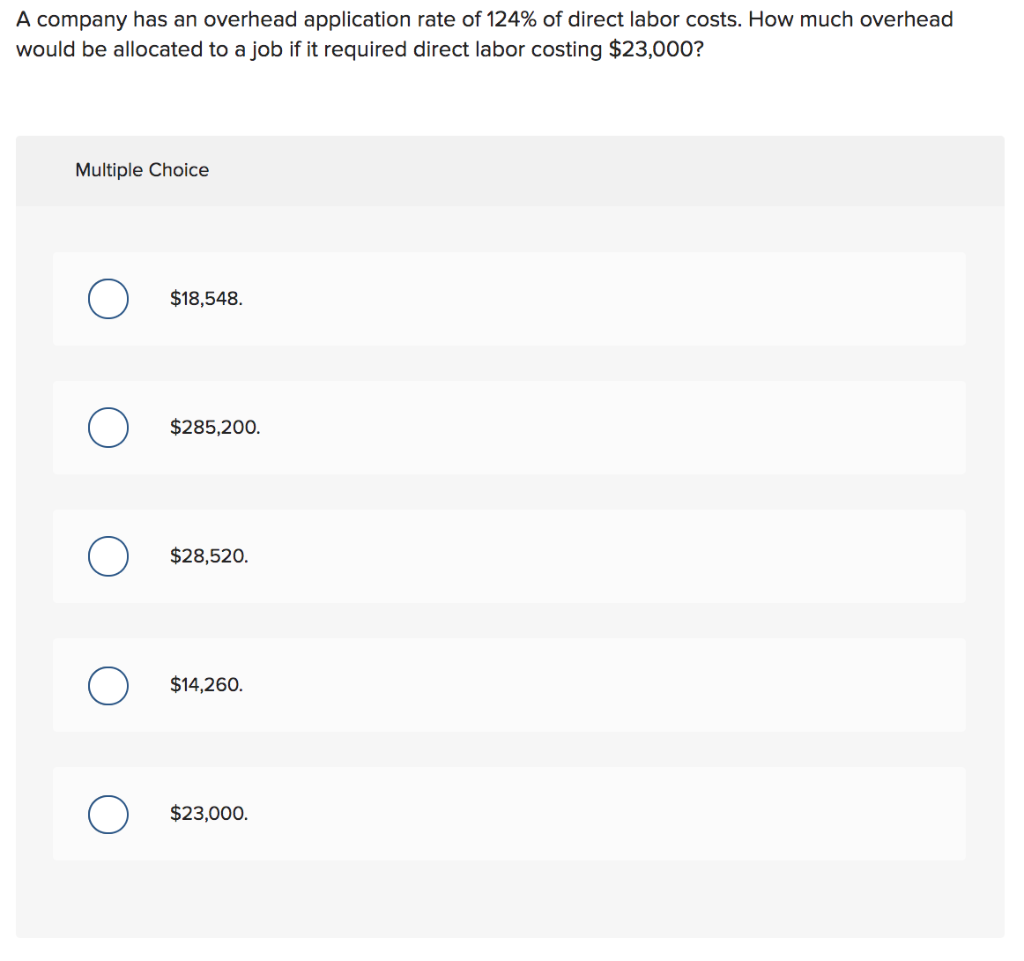The height and width of the screenshot is (961, 1024).
Task: Pick the third answer choice row
Action: pos(508,556)
